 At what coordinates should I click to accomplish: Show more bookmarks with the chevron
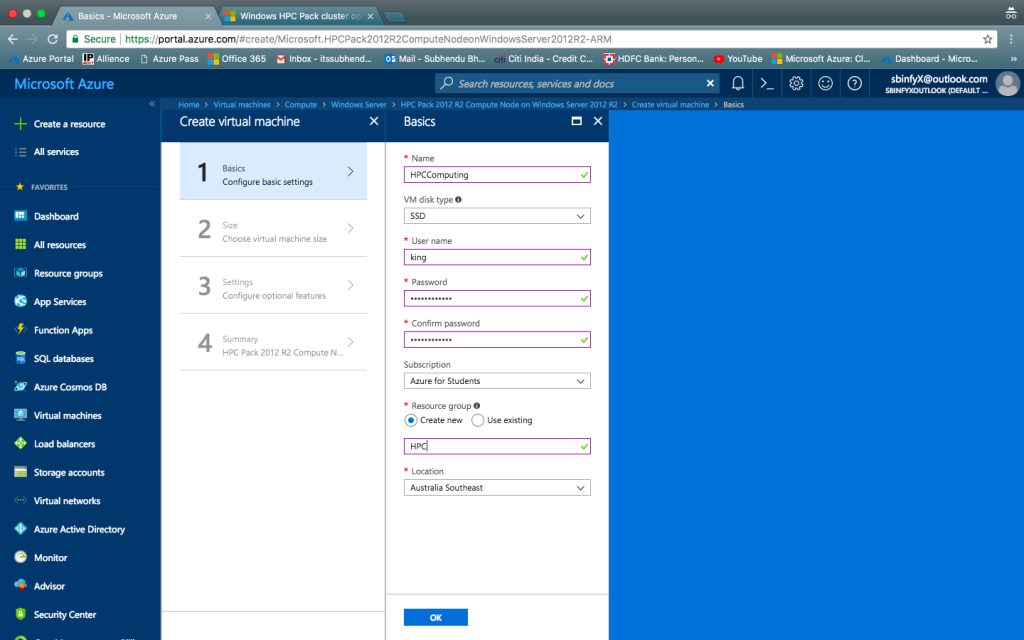pyautogui.click(x=1014, y=59)
